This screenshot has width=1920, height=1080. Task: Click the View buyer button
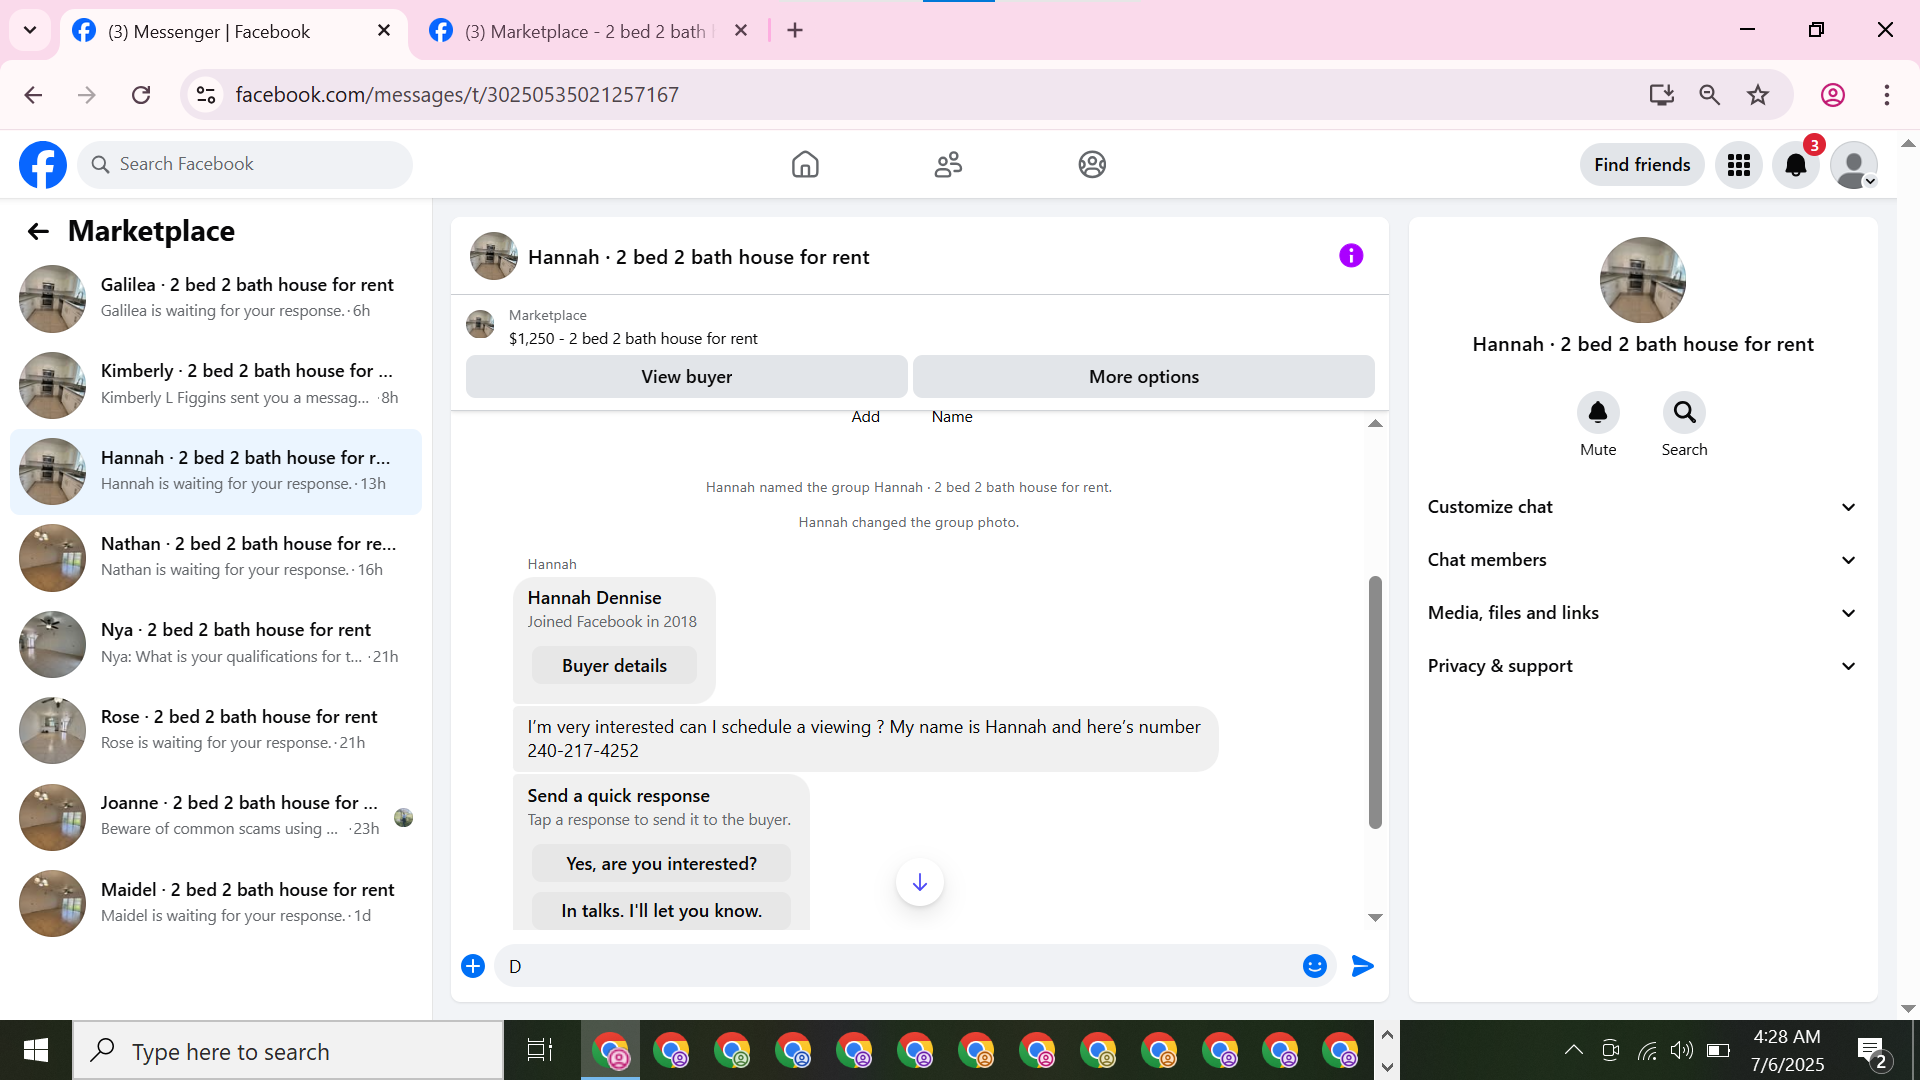[x=687, y=377]
